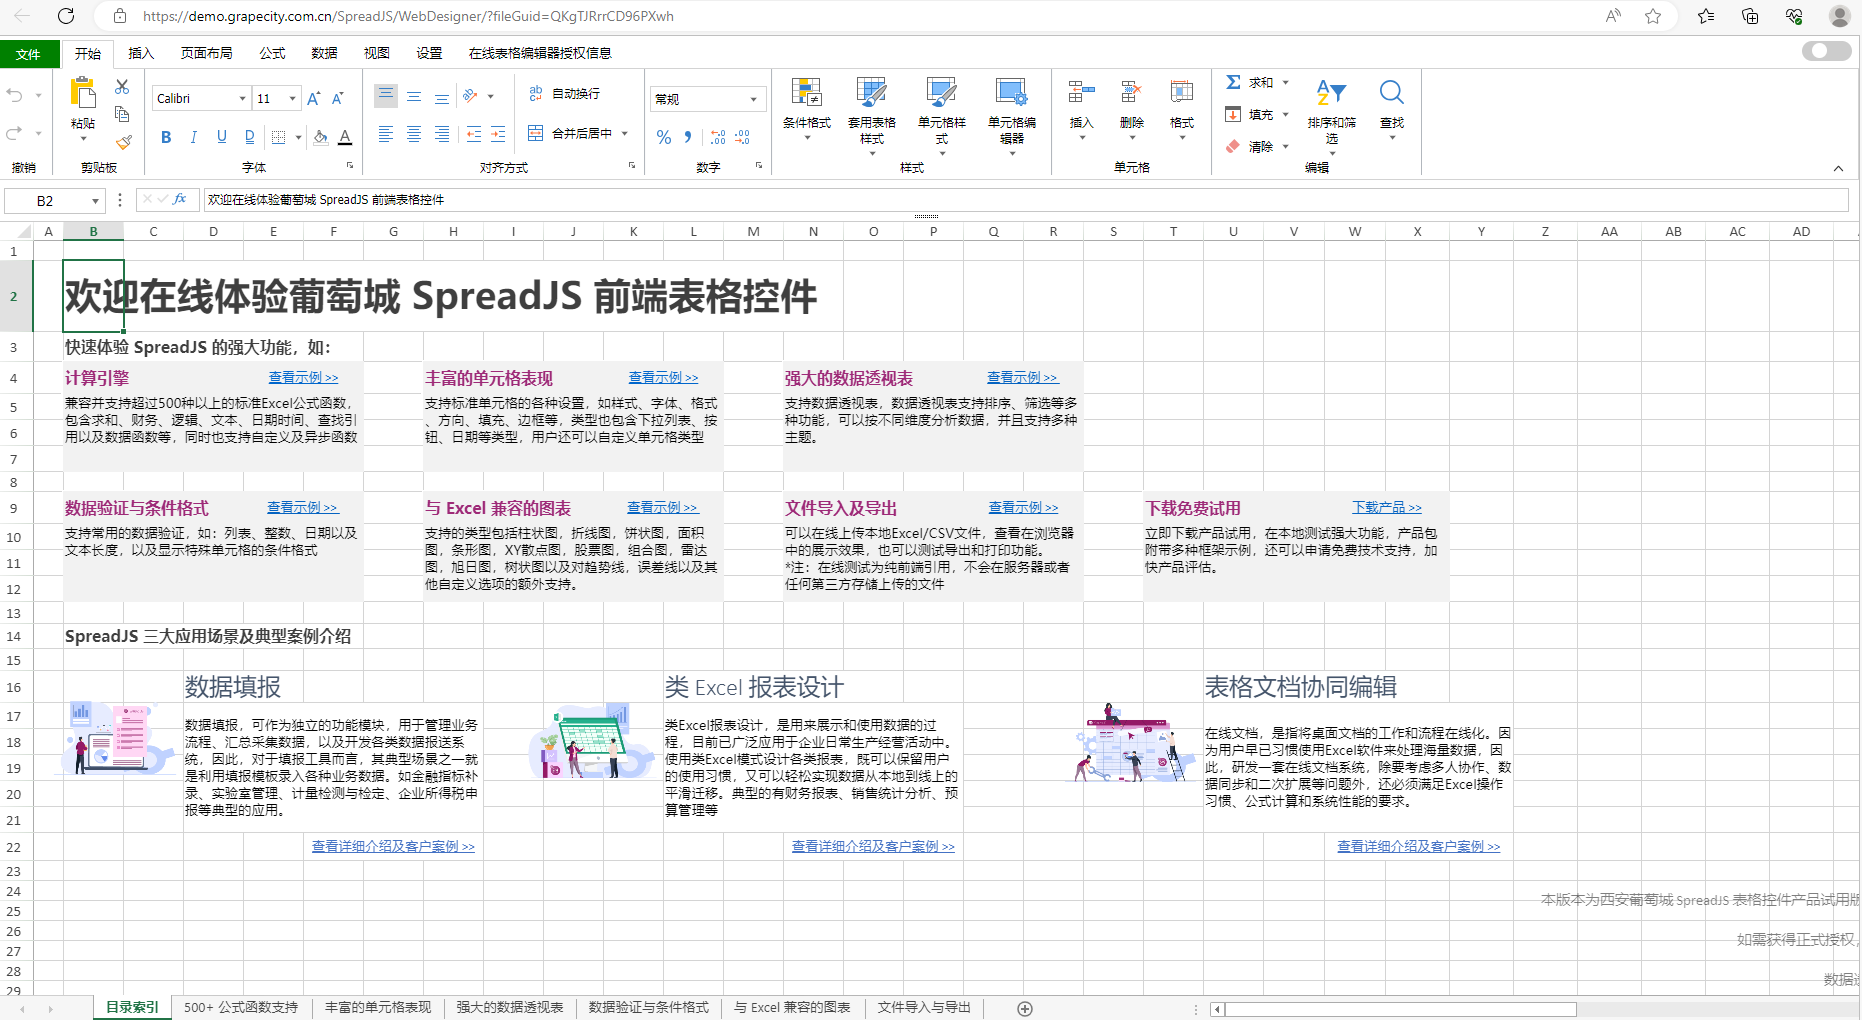
Task: Toggle top vertical alignment
Action: (386, 96)
